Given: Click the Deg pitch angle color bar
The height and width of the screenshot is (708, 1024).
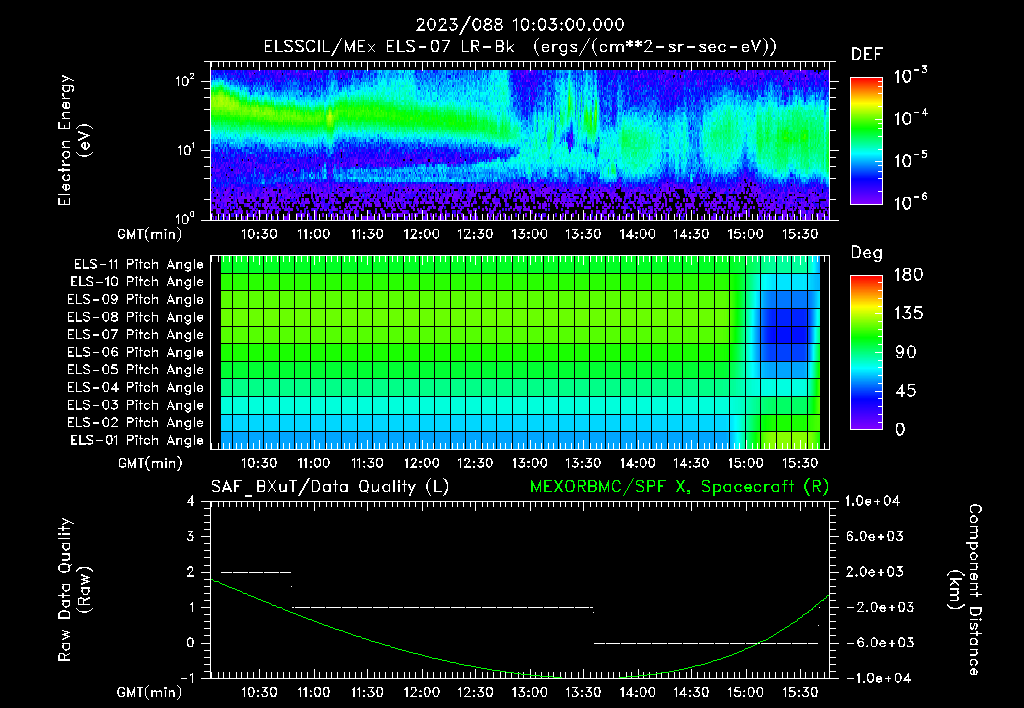Looking at the screenshot, I should tap(866, 352).
